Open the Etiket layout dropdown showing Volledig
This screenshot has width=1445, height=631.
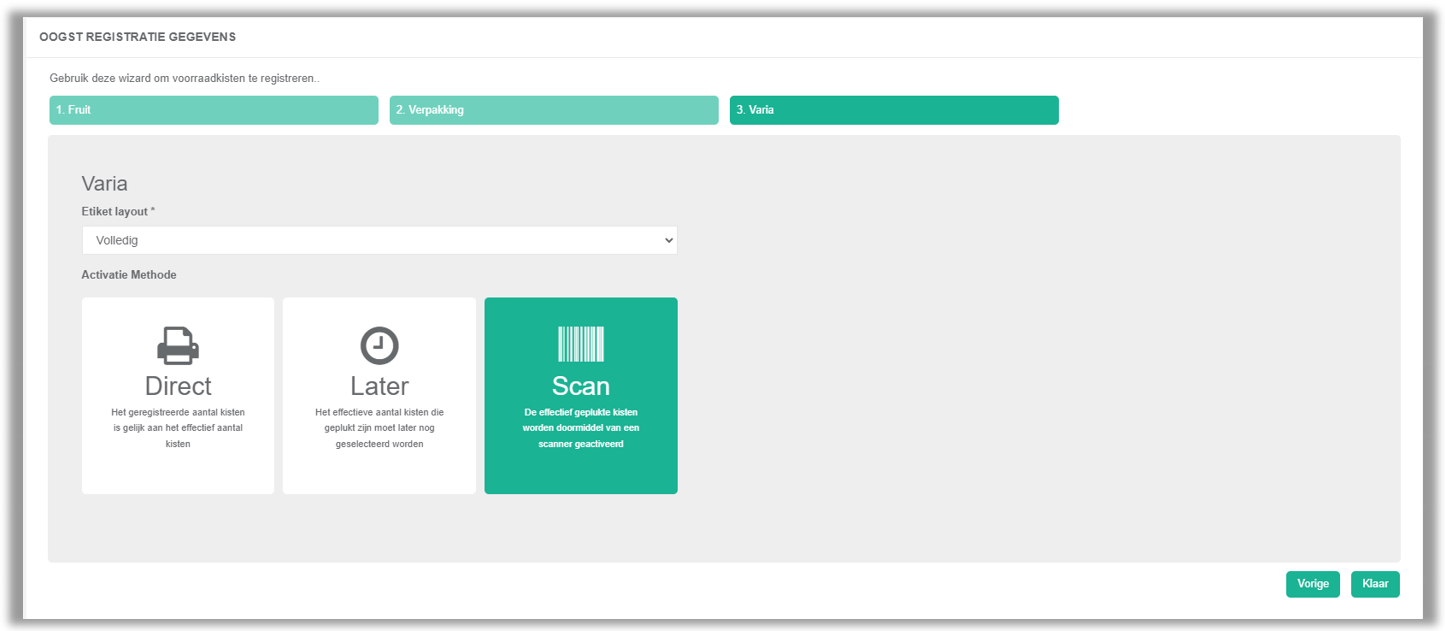coord(378,240)
